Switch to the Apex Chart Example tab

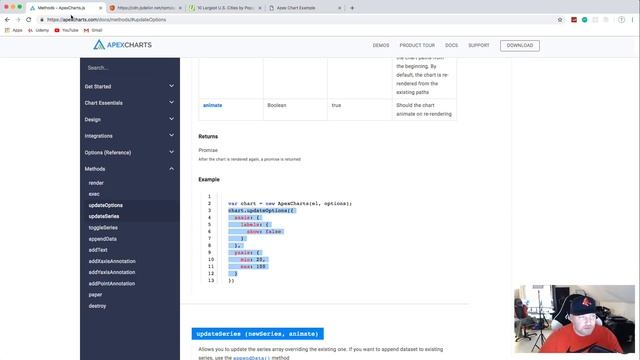(304, 8)
